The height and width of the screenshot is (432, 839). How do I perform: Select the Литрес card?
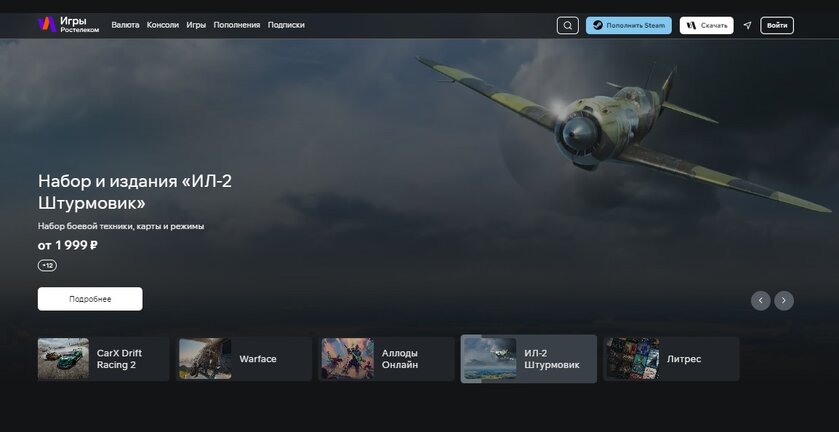(672, 359)
